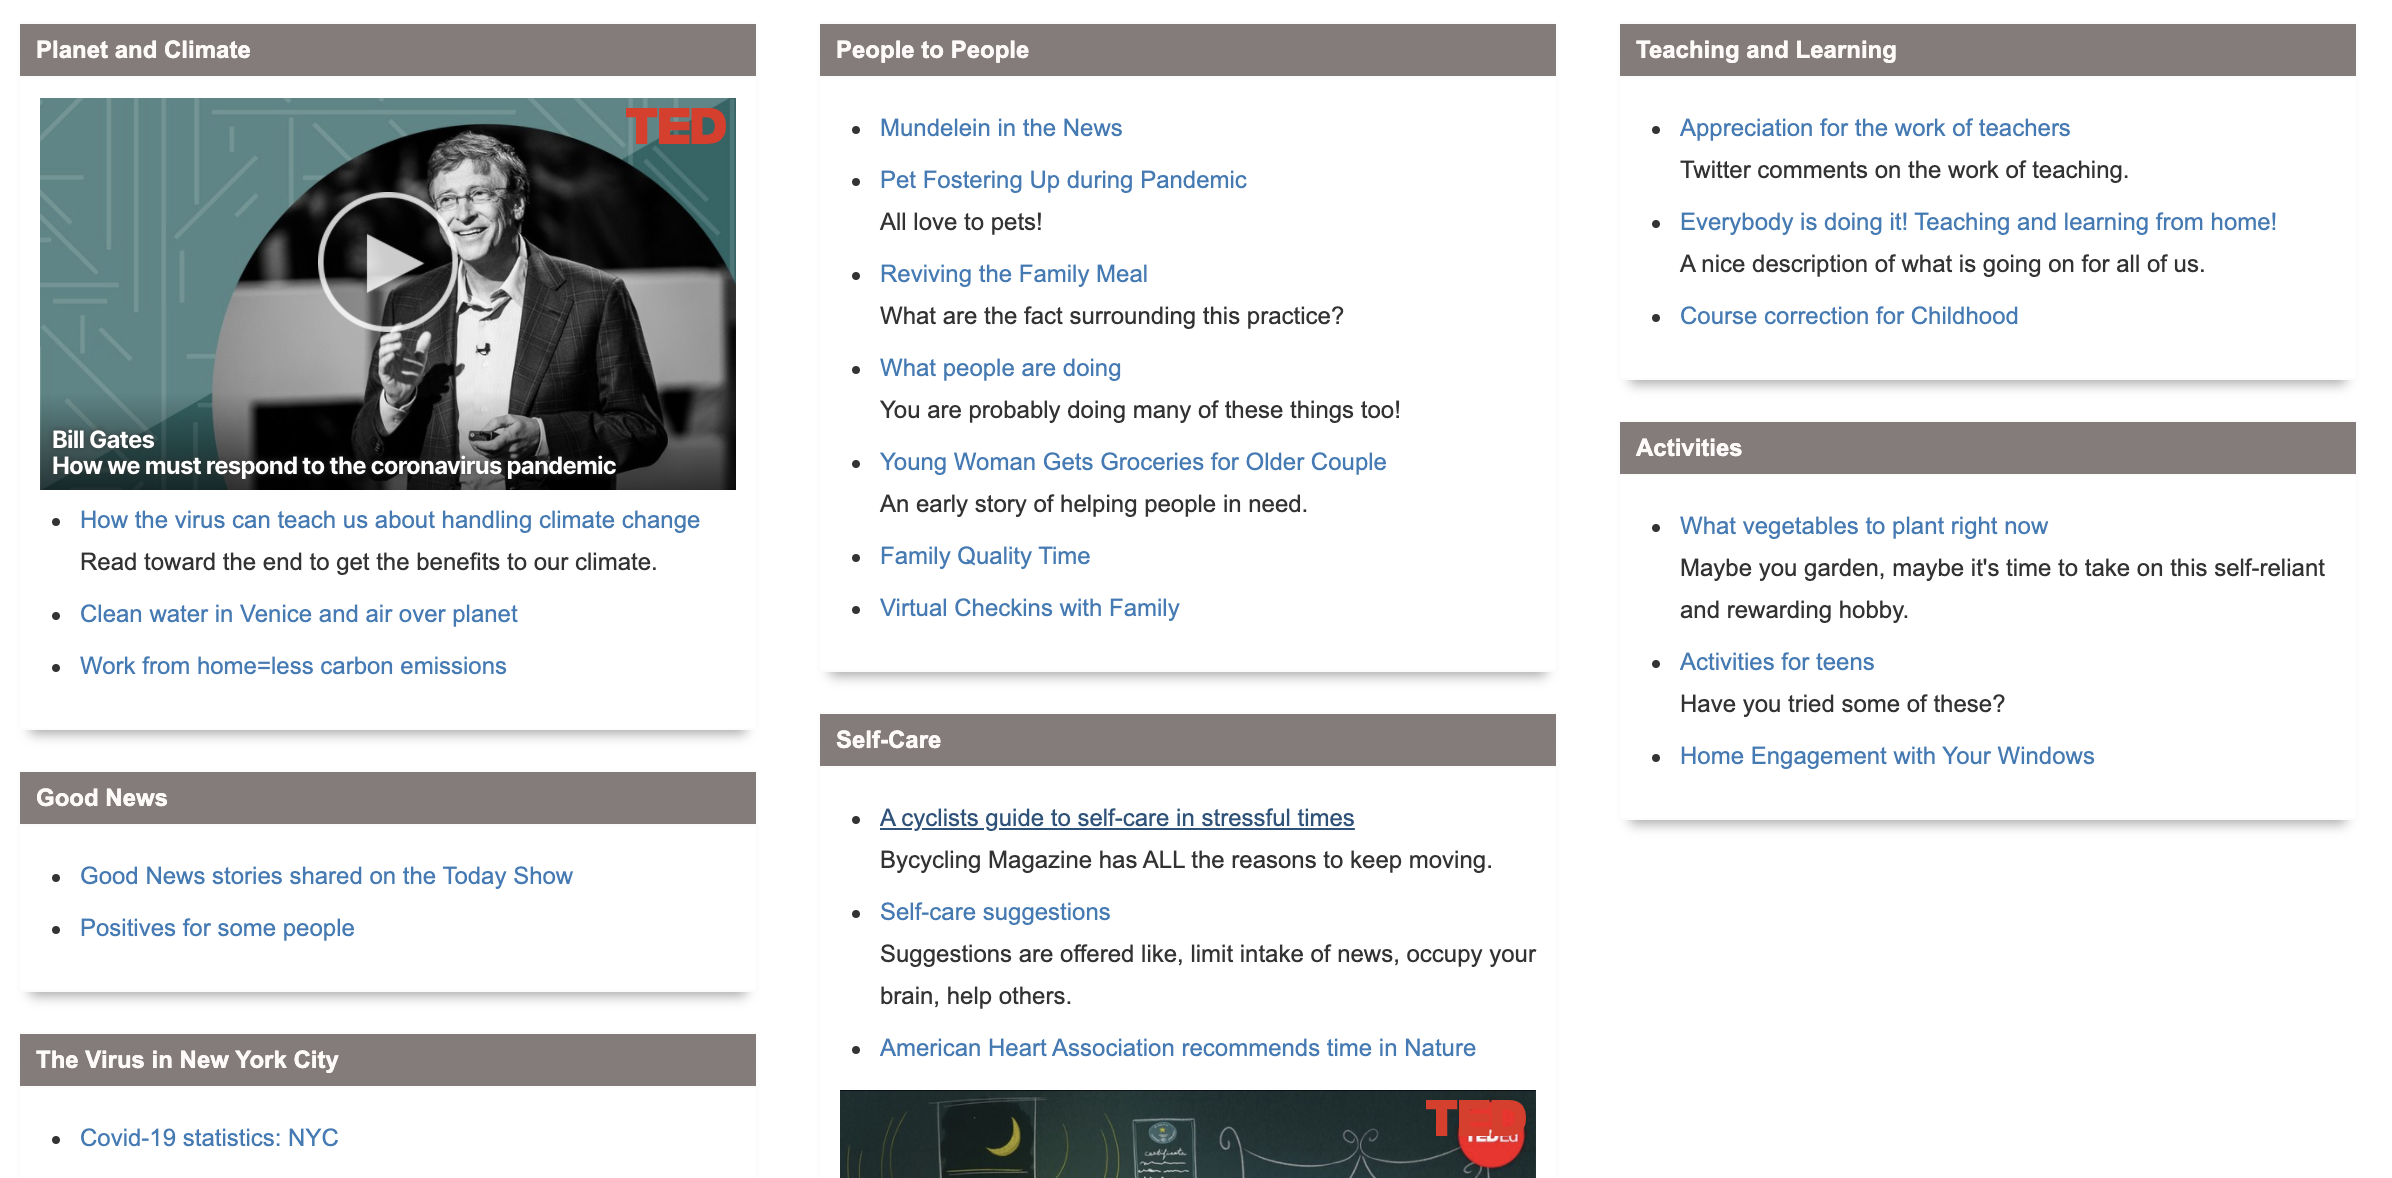
Task: Open Covid-19 statistics: NYC link
Action: coord(209,1138)
